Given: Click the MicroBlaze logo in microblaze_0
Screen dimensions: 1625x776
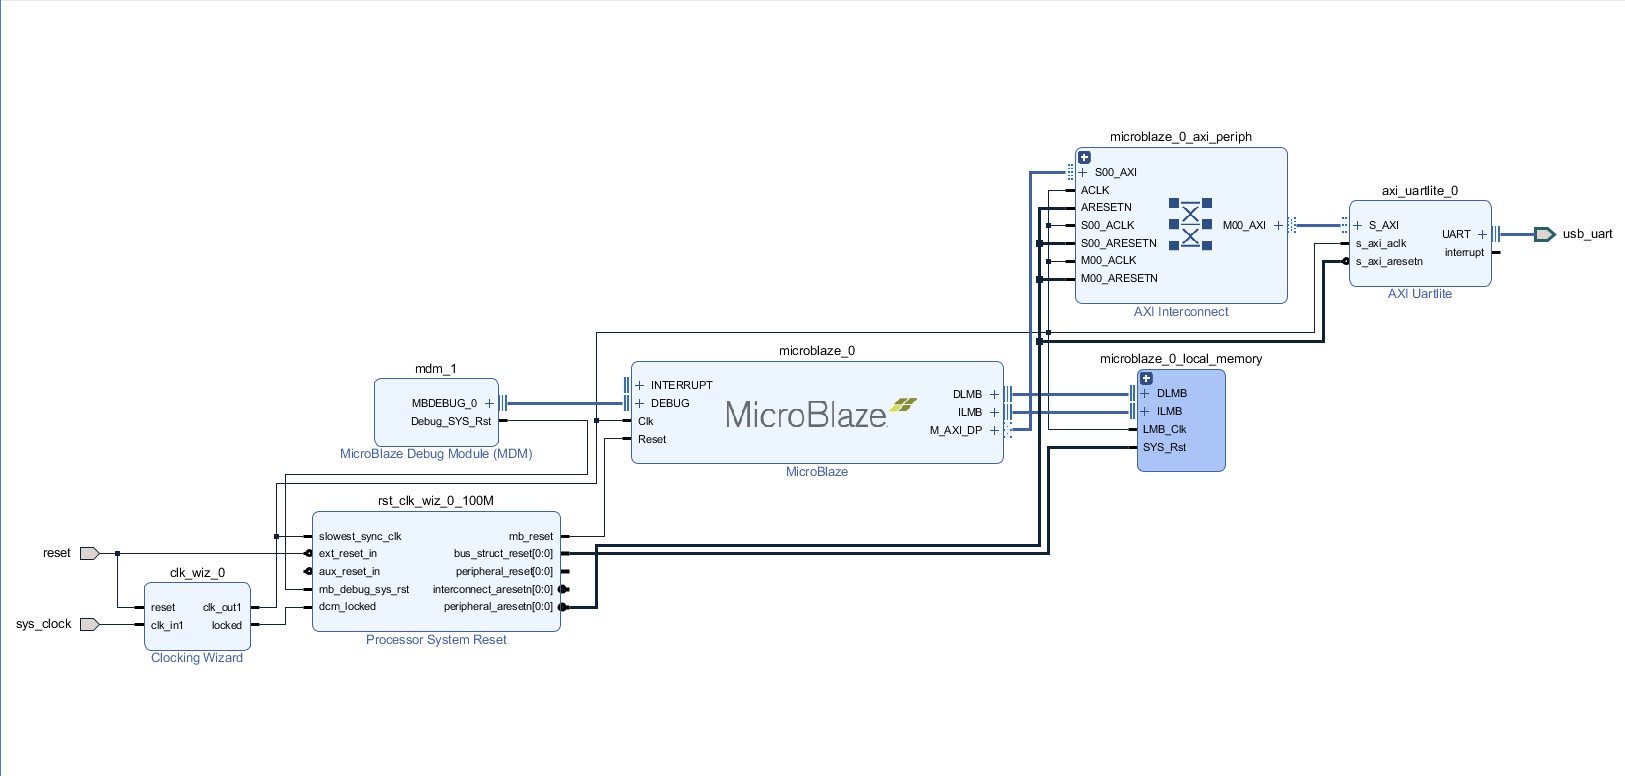Looking at the screenshot, I should 821,413.
